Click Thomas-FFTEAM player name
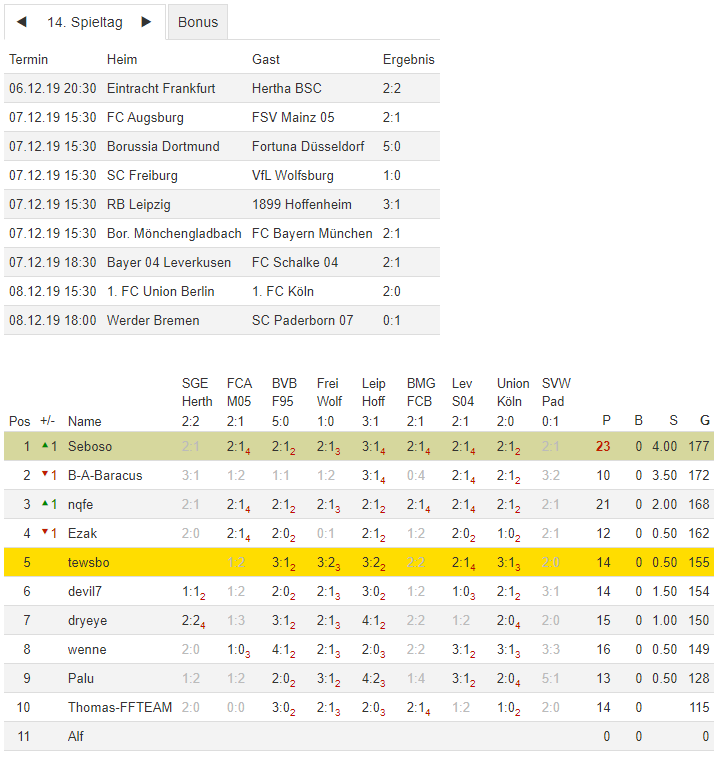 coord(119,707)
